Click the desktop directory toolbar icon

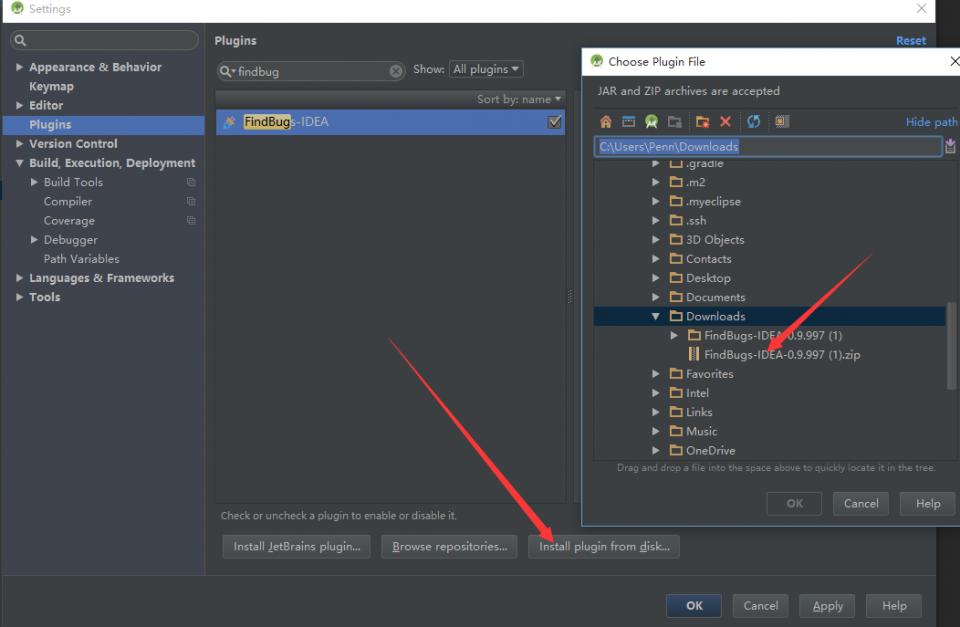(628, 121)
